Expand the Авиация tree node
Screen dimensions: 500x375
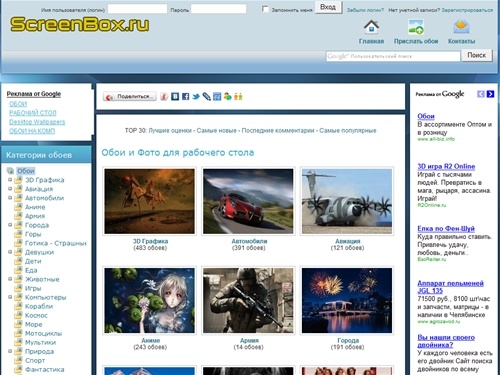10,189
